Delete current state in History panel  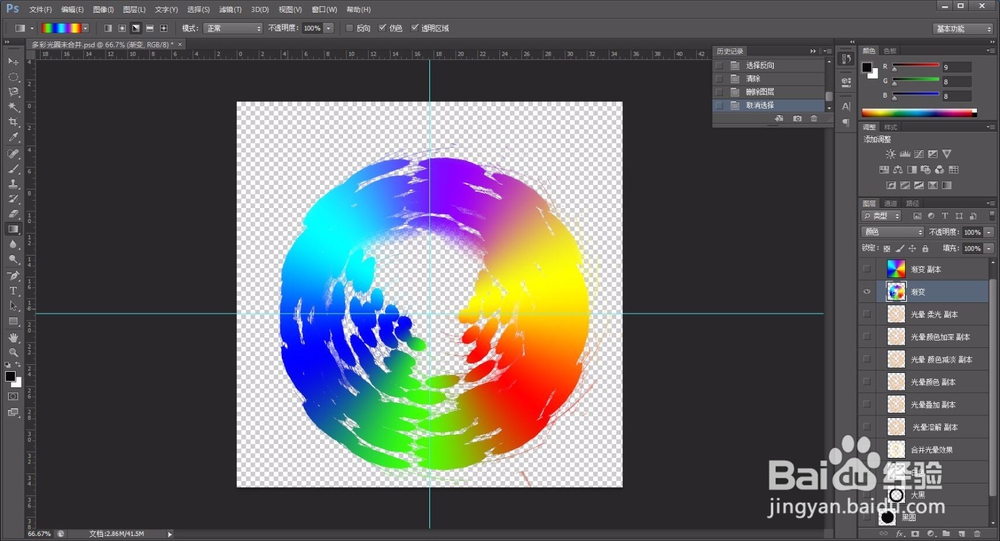(814, 119)
